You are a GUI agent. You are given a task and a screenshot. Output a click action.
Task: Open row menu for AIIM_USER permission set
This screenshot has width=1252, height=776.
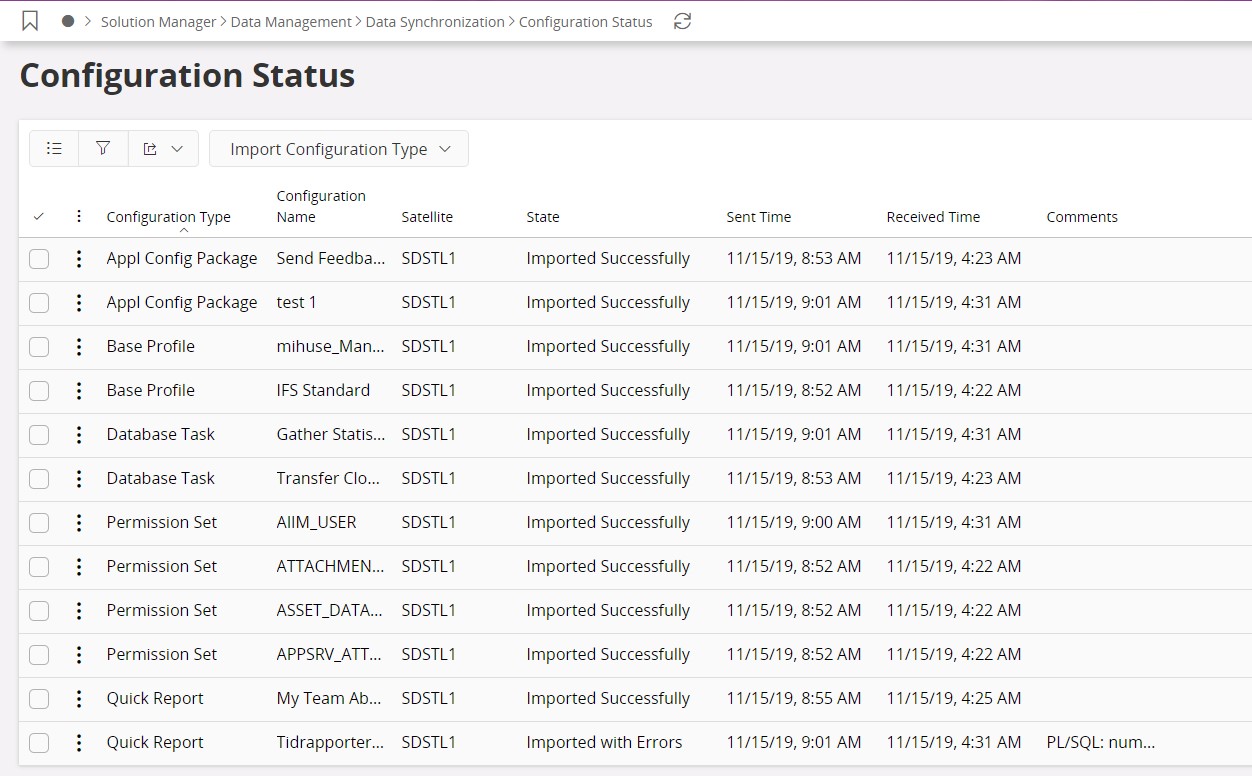(79, 522)
